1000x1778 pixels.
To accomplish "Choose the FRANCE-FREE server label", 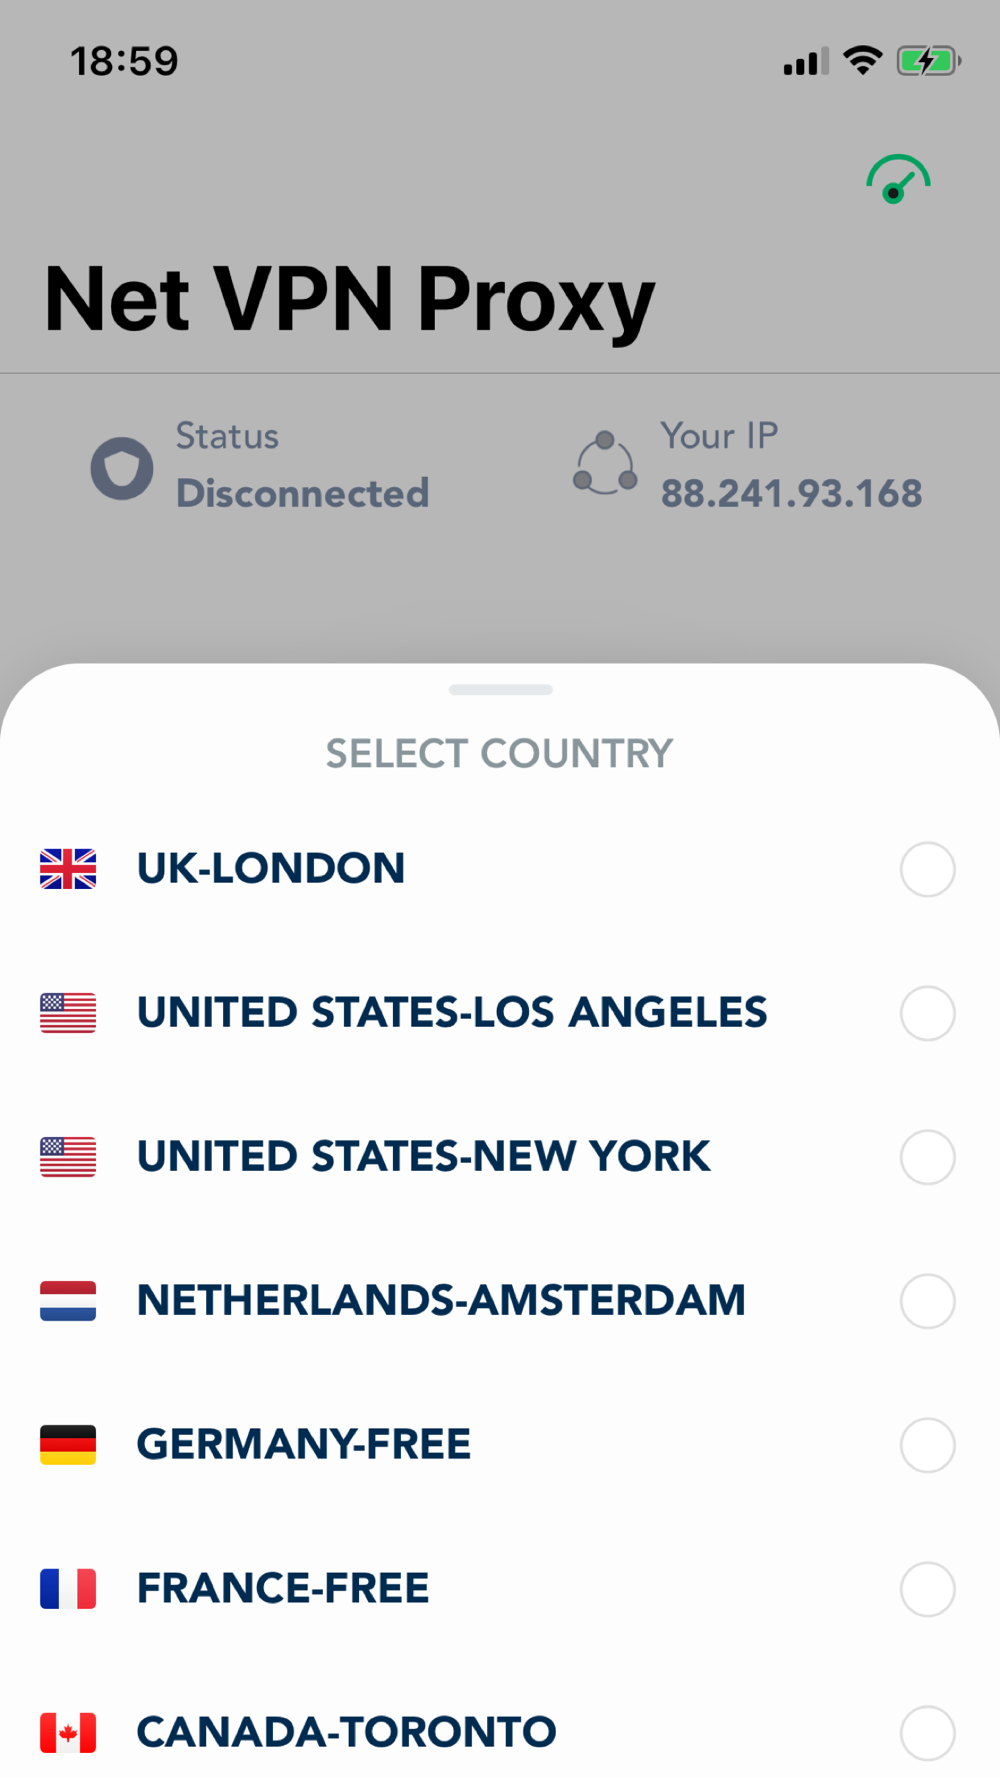I will tap(283, 1588).
